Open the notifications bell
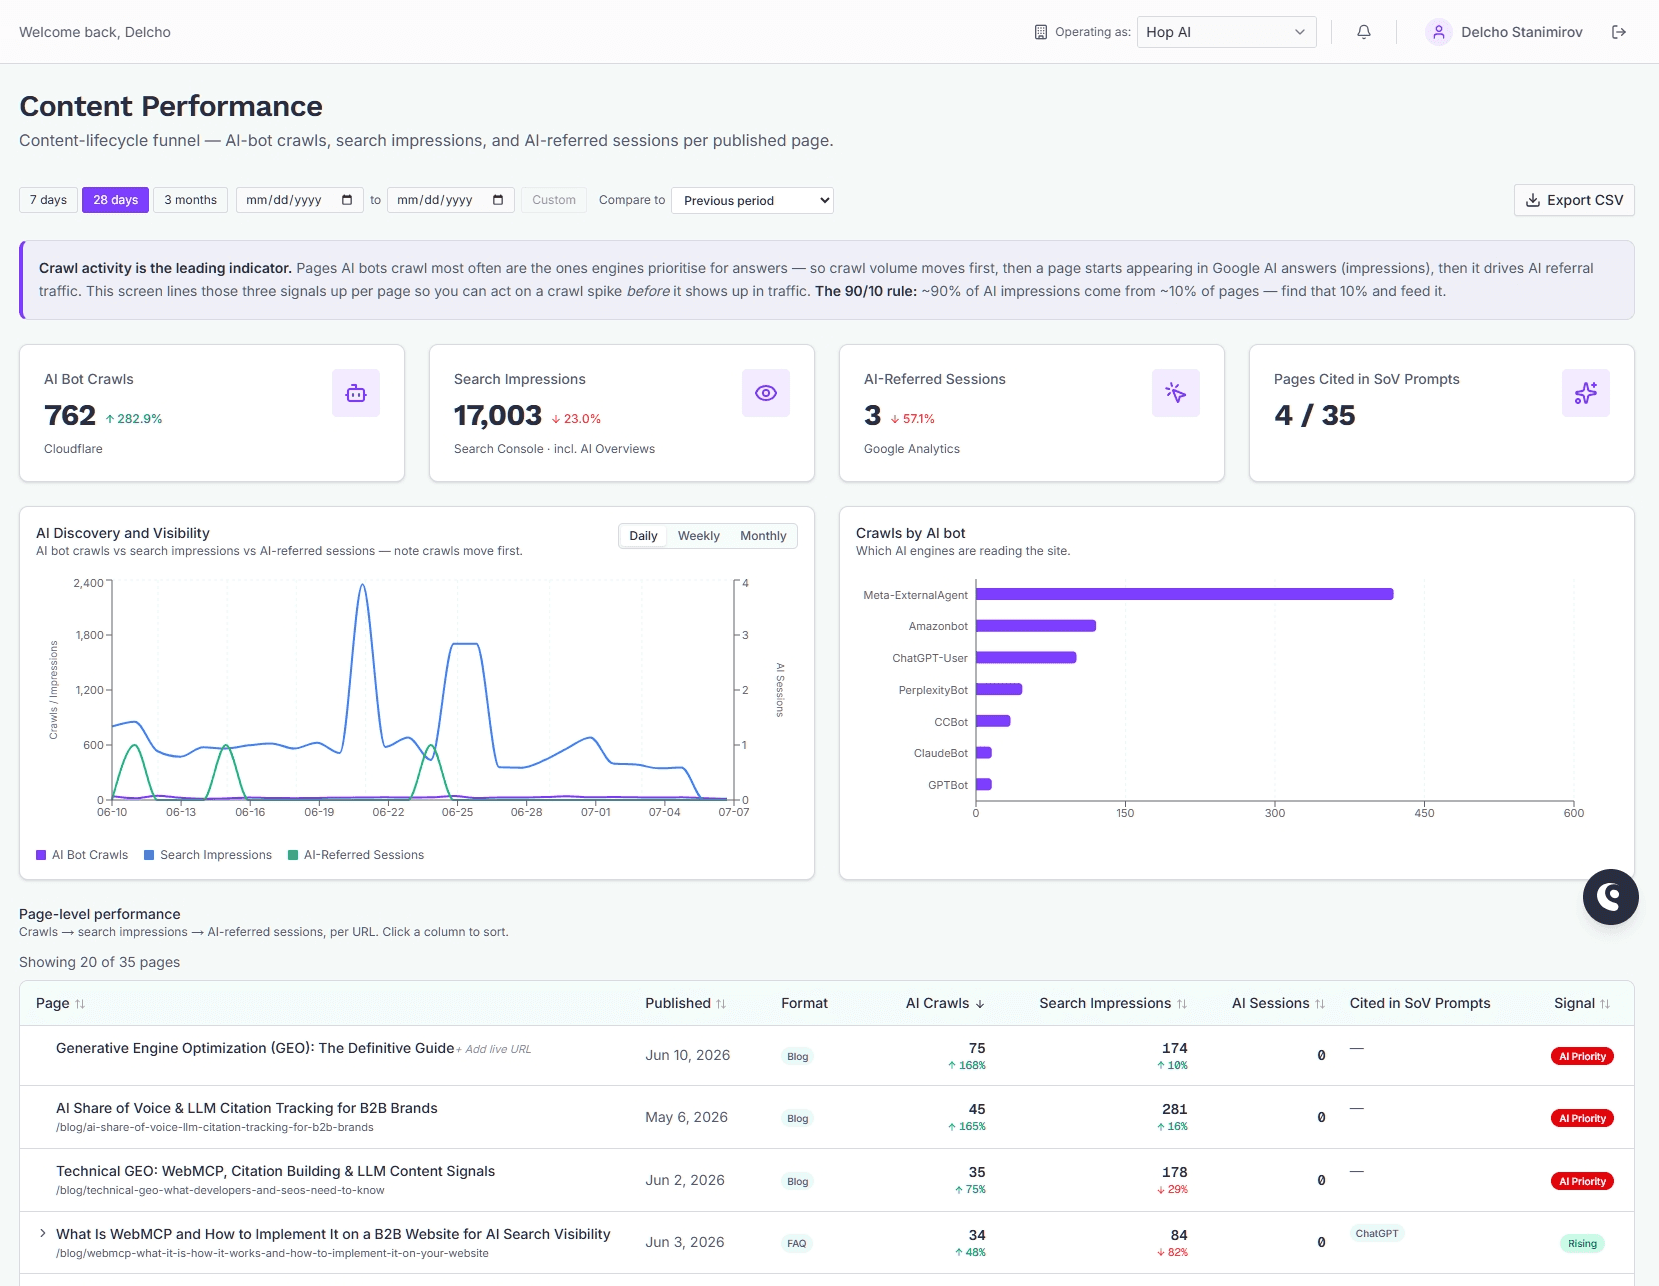 1363,32
